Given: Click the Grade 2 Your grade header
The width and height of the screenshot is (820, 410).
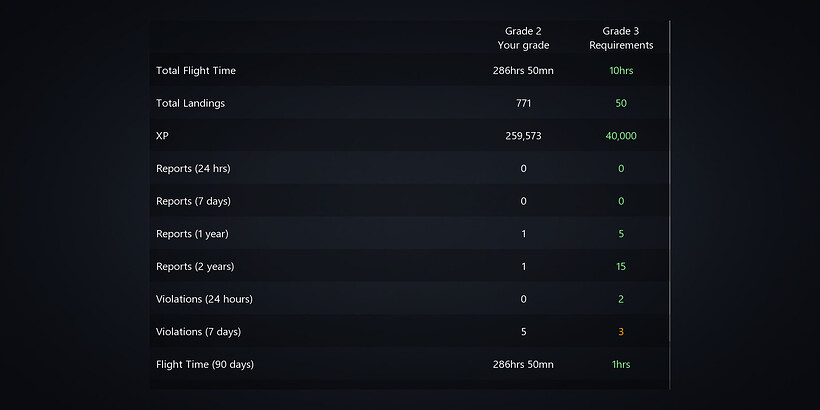Looking at the screenshot, I should [x=523, y=38].
